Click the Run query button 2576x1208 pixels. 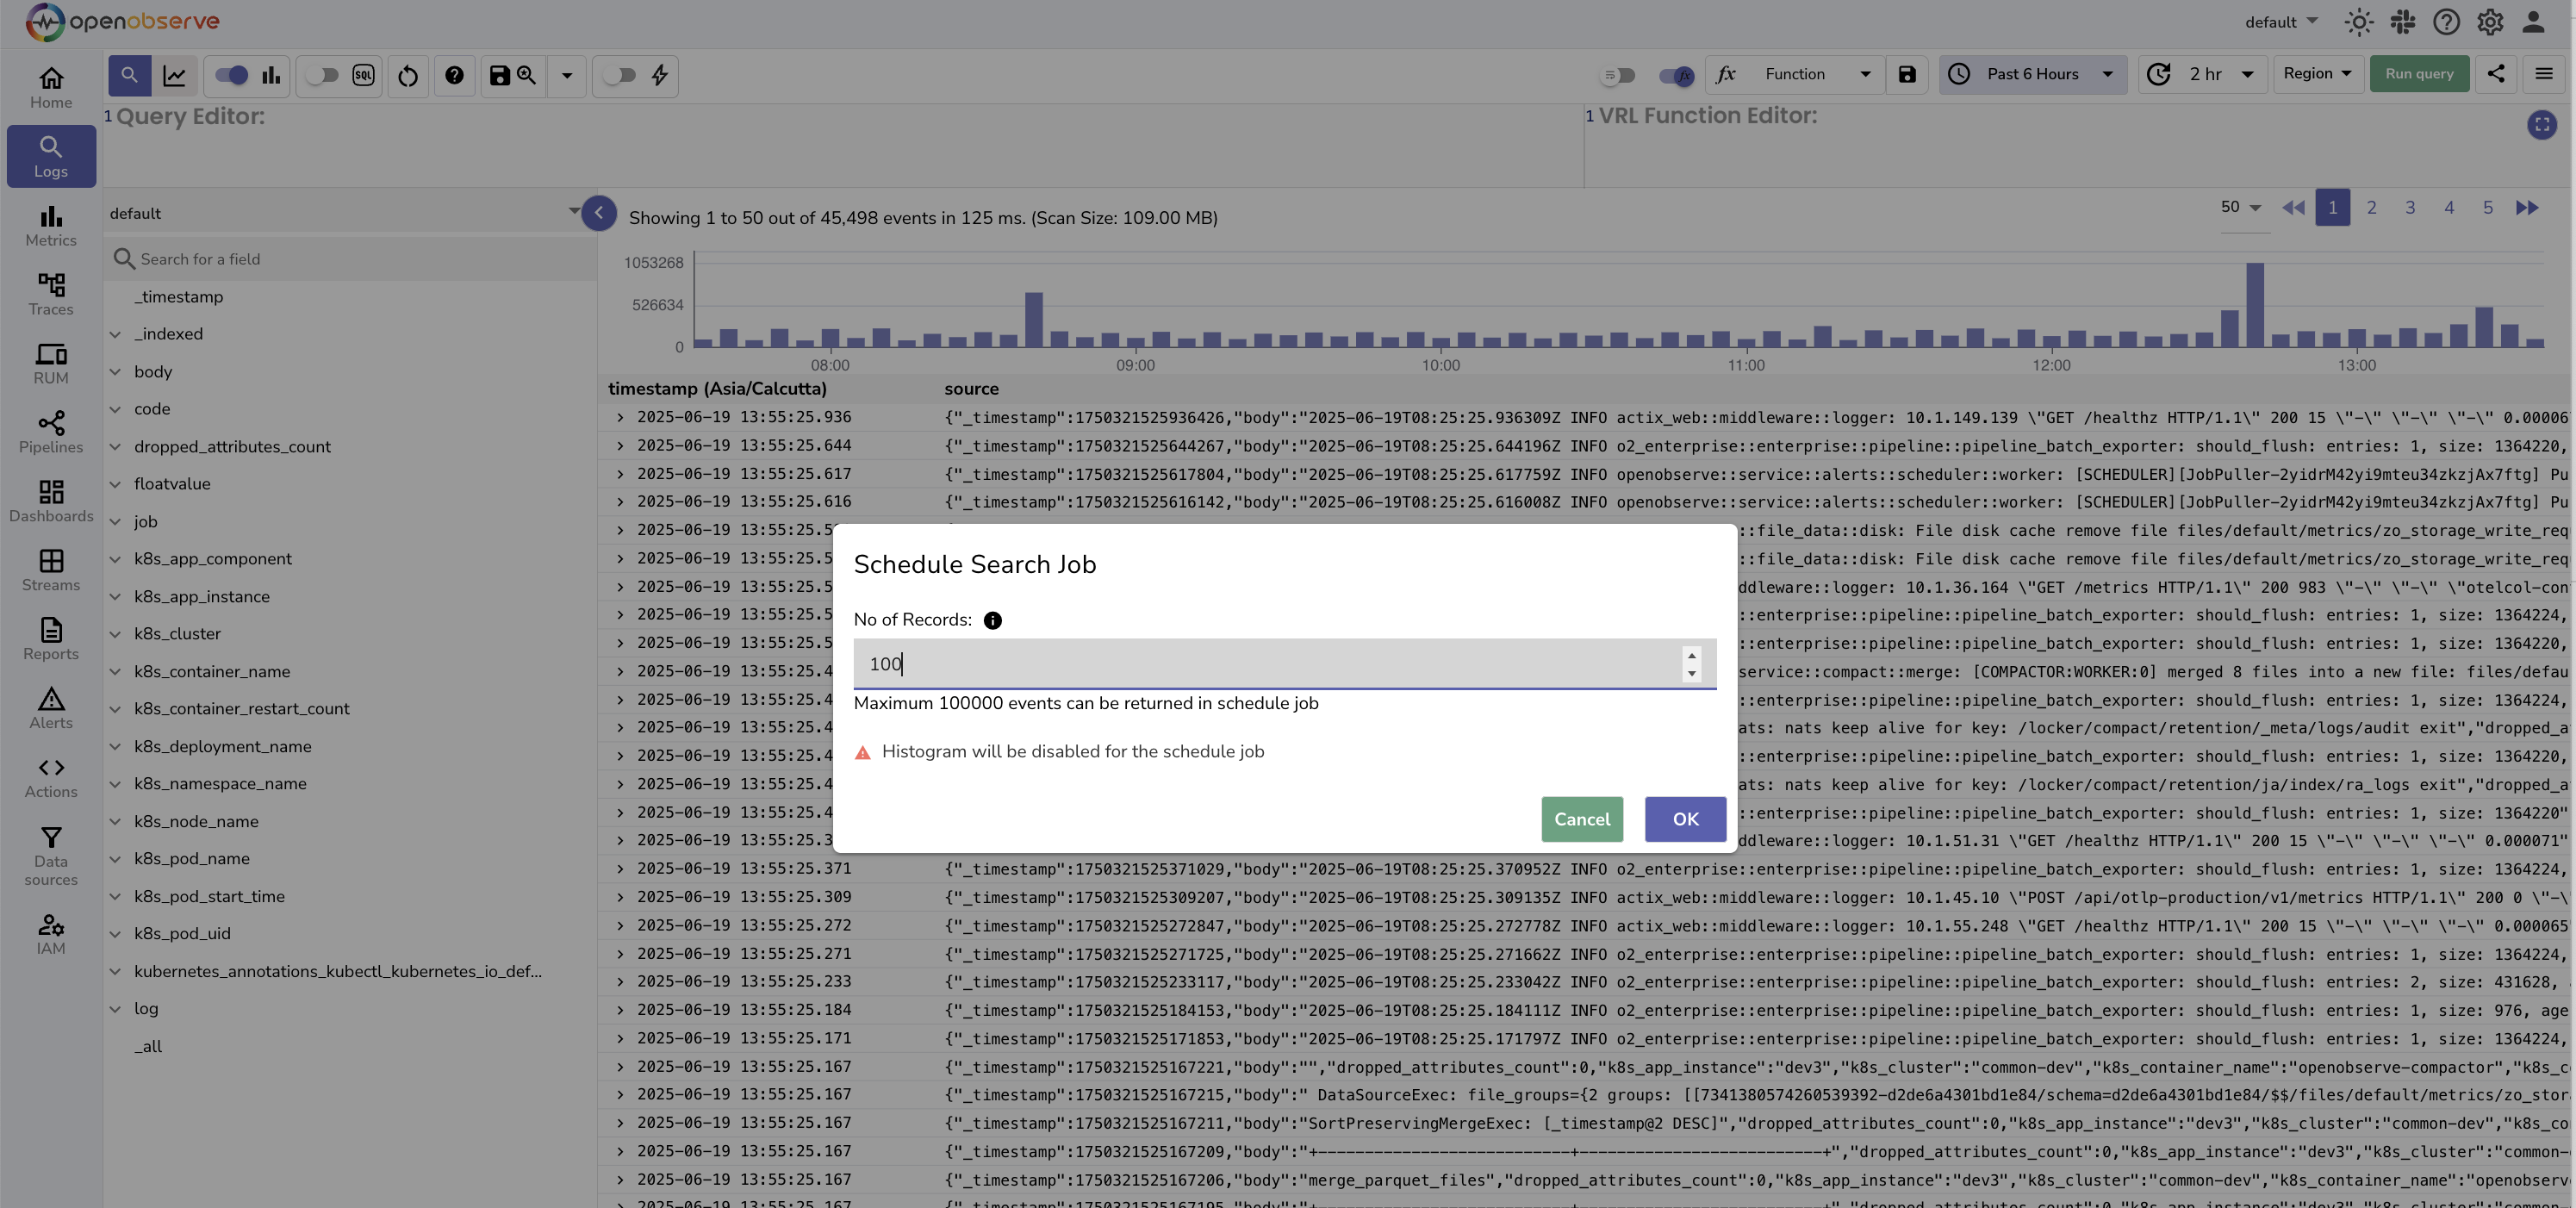tap(2419, 74)
